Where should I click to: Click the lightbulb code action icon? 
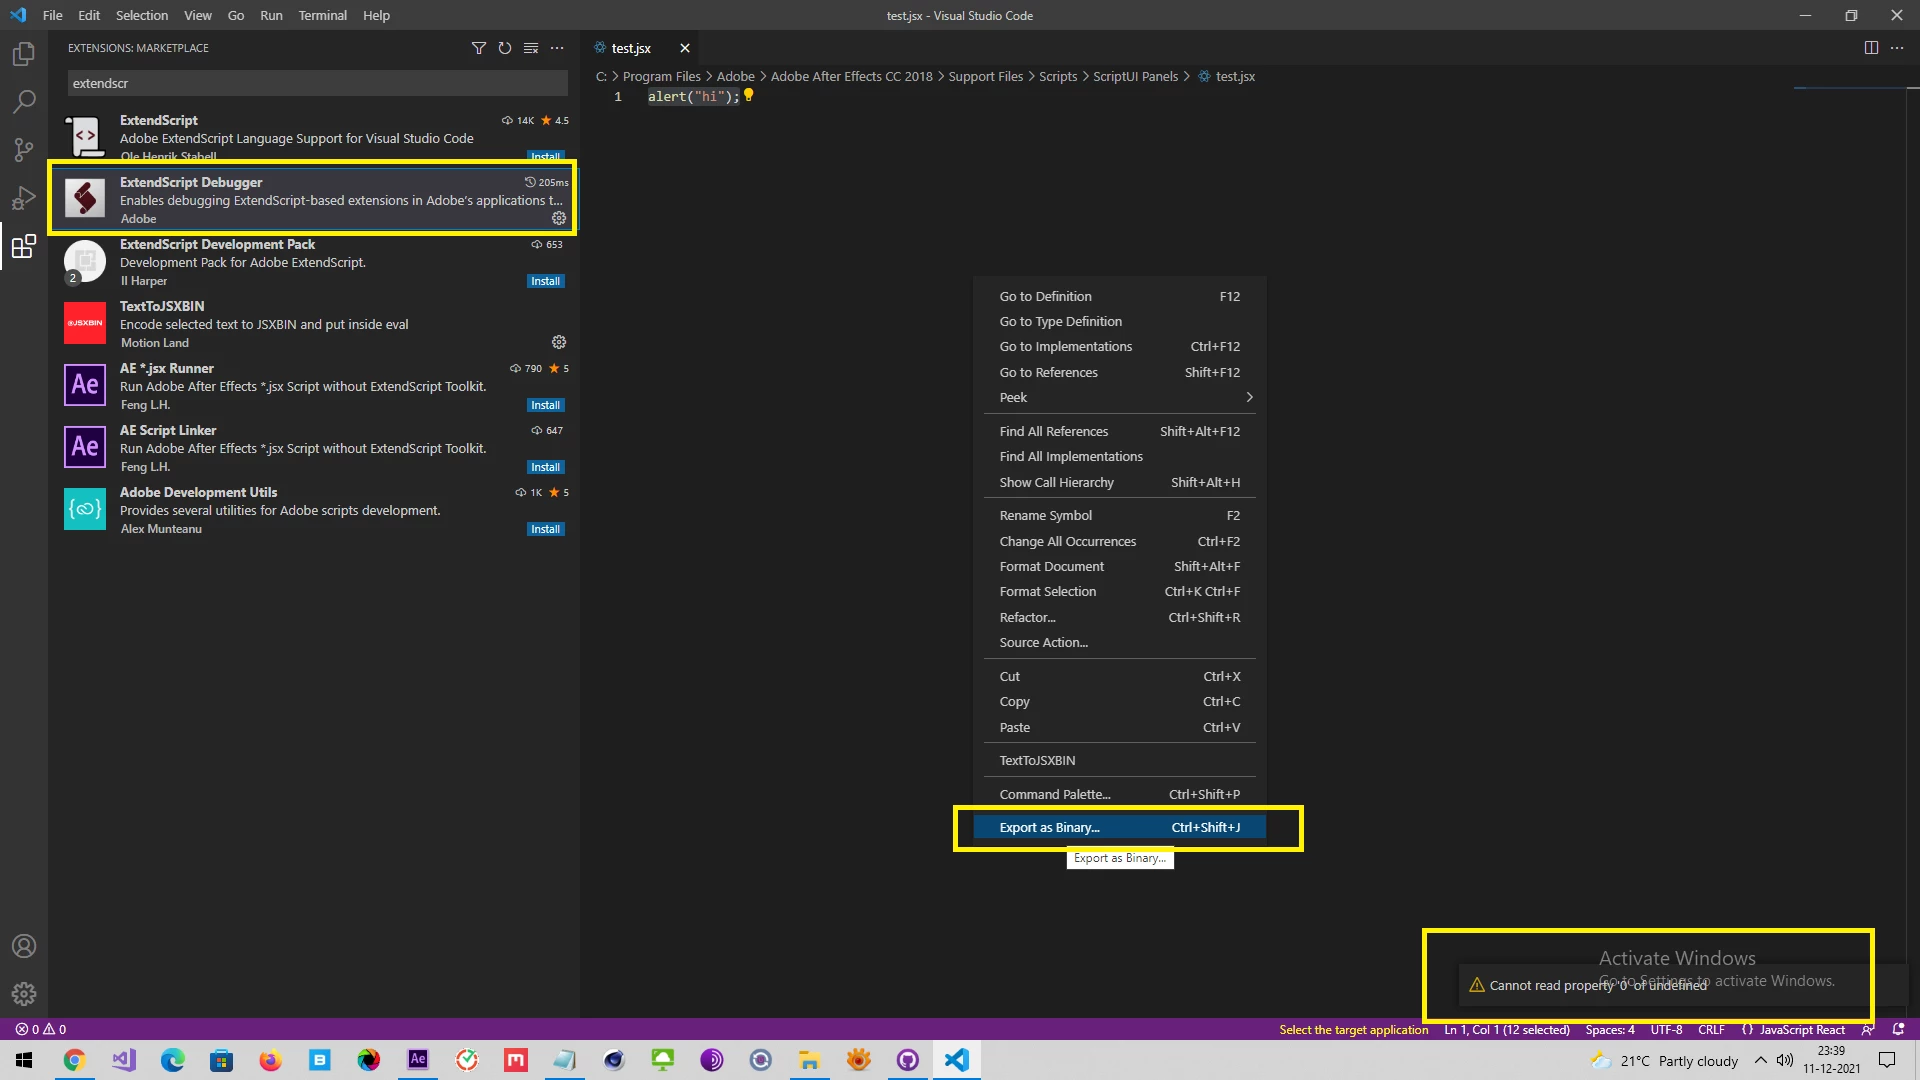(x=748, y=95)
